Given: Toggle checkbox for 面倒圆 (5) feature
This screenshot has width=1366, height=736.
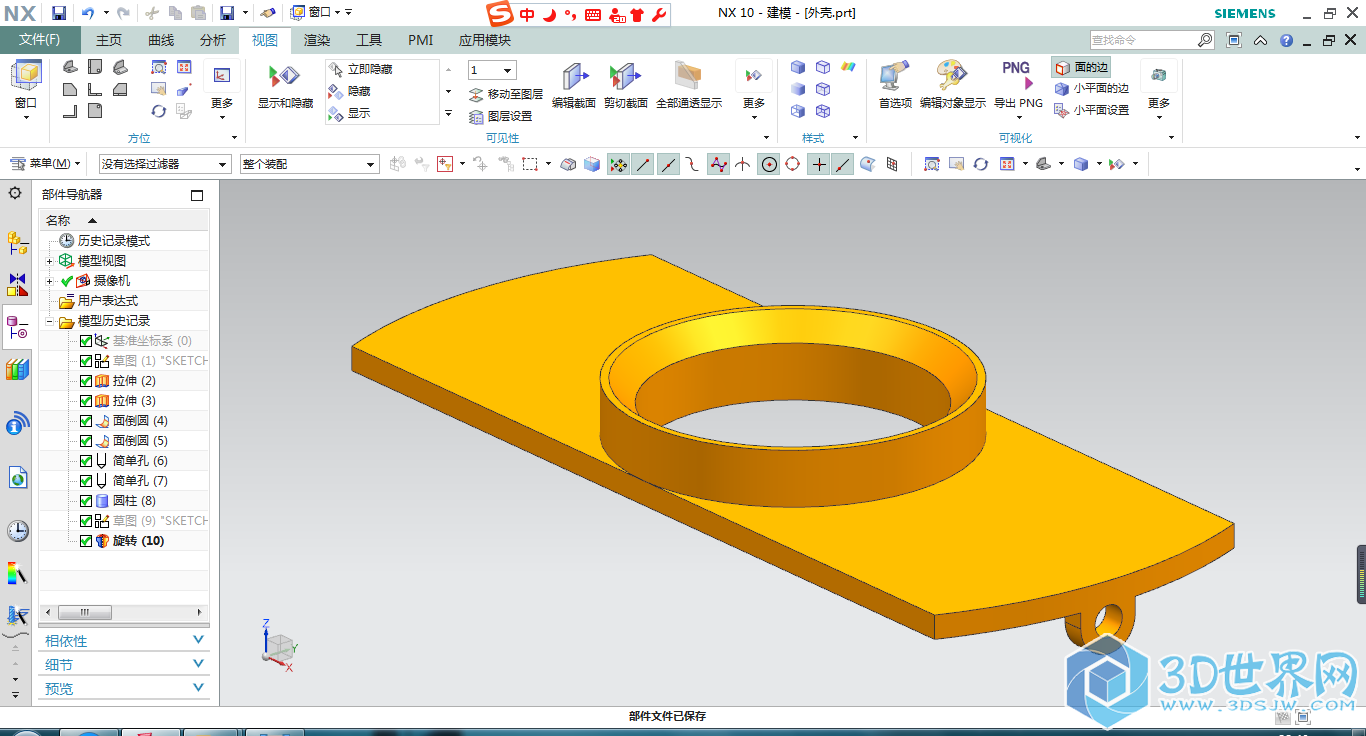Looking at the screenshot, I should [86, 441].
